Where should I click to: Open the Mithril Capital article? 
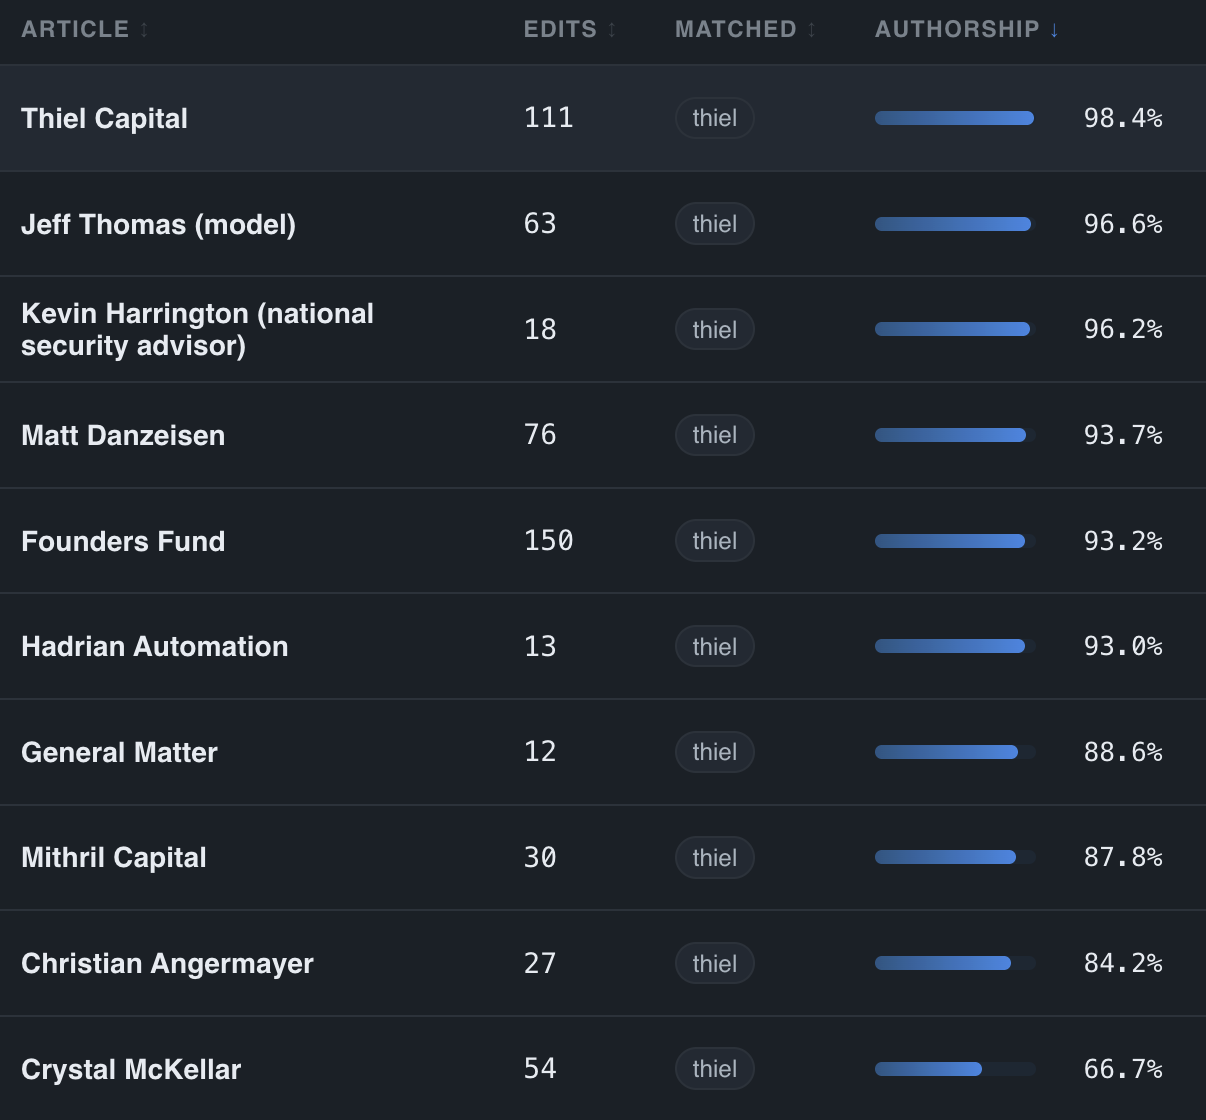pos(114,857)
